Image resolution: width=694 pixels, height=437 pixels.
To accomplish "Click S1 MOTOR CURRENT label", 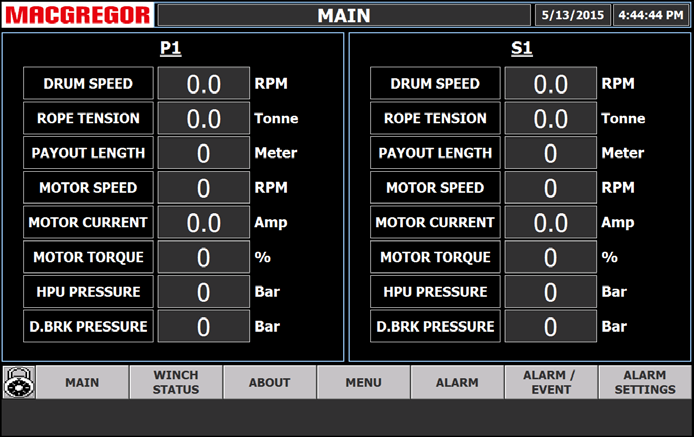I will coord(435,222).
